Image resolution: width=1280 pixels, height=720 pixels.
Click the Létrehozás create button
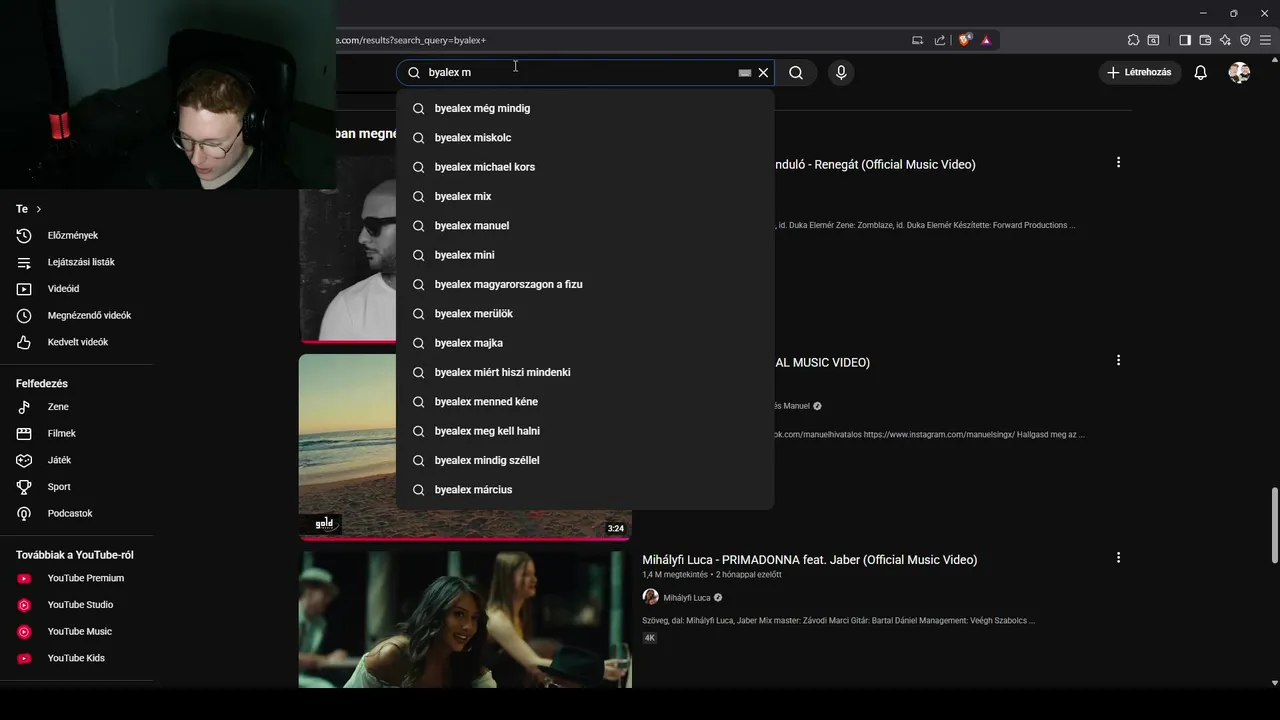[x=1139, y=72]
